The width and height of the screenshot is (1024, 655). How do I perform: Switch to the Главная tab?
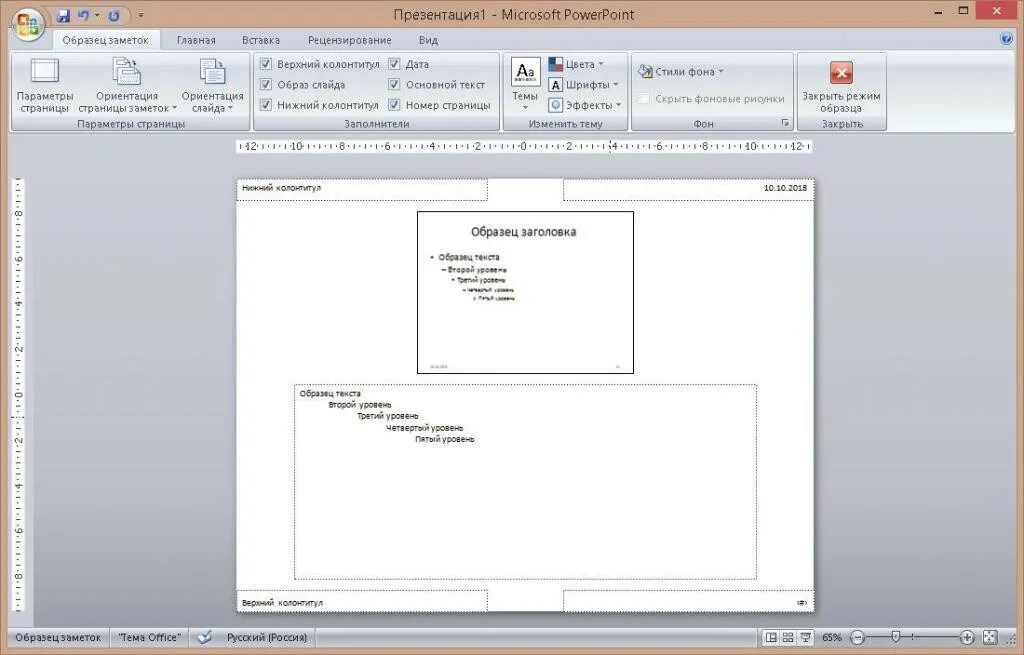[196, 40]
